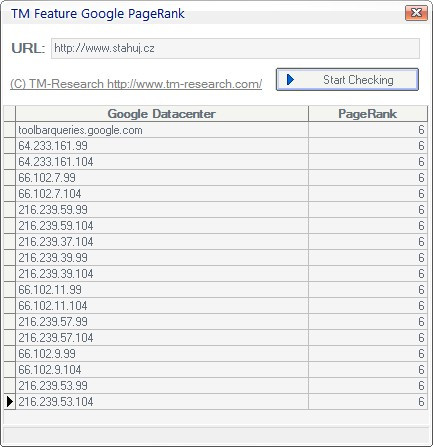The height and width of the screenshot is (447, 433).
Task: Click the current-row arrow indicator for 216.239.53.104
Action: pos(10,402)
